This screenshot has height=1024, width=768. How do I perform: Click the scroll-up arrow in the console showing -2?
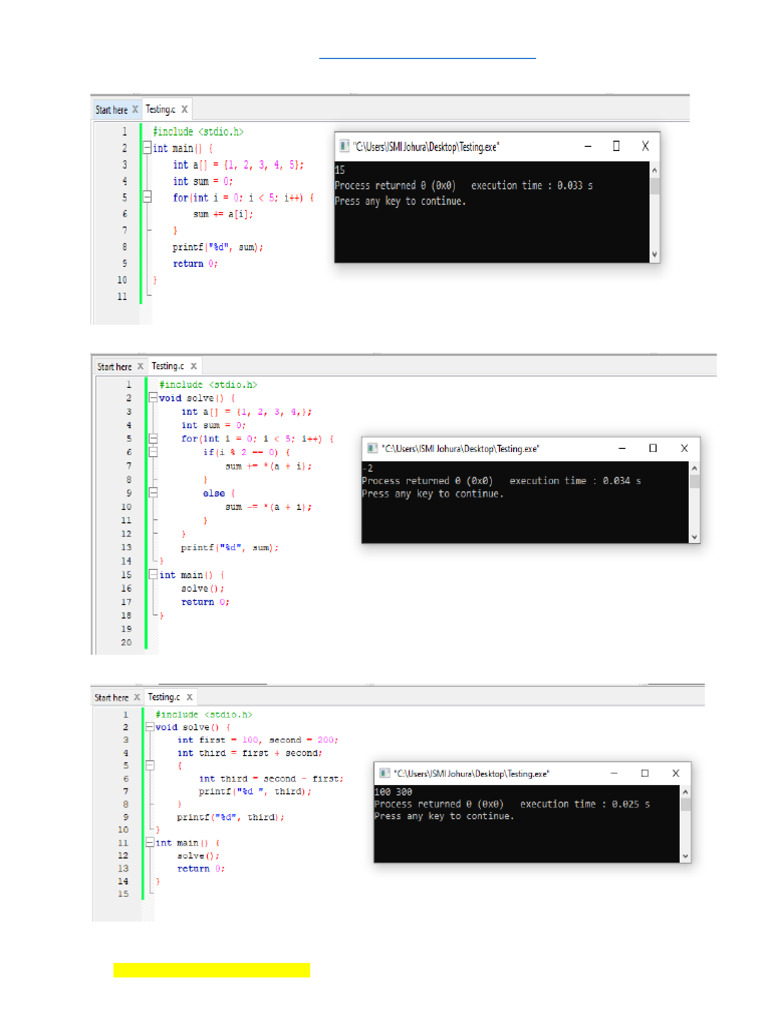(694, 468)
